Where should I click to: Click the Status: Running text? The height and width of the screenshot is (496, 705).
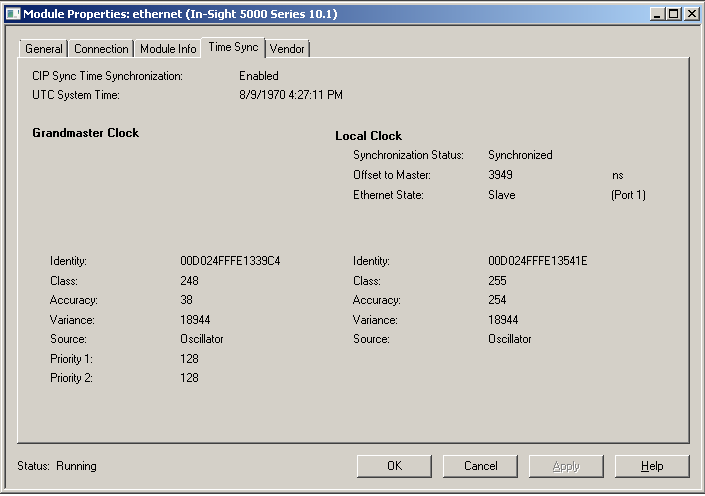coord(57,466)
